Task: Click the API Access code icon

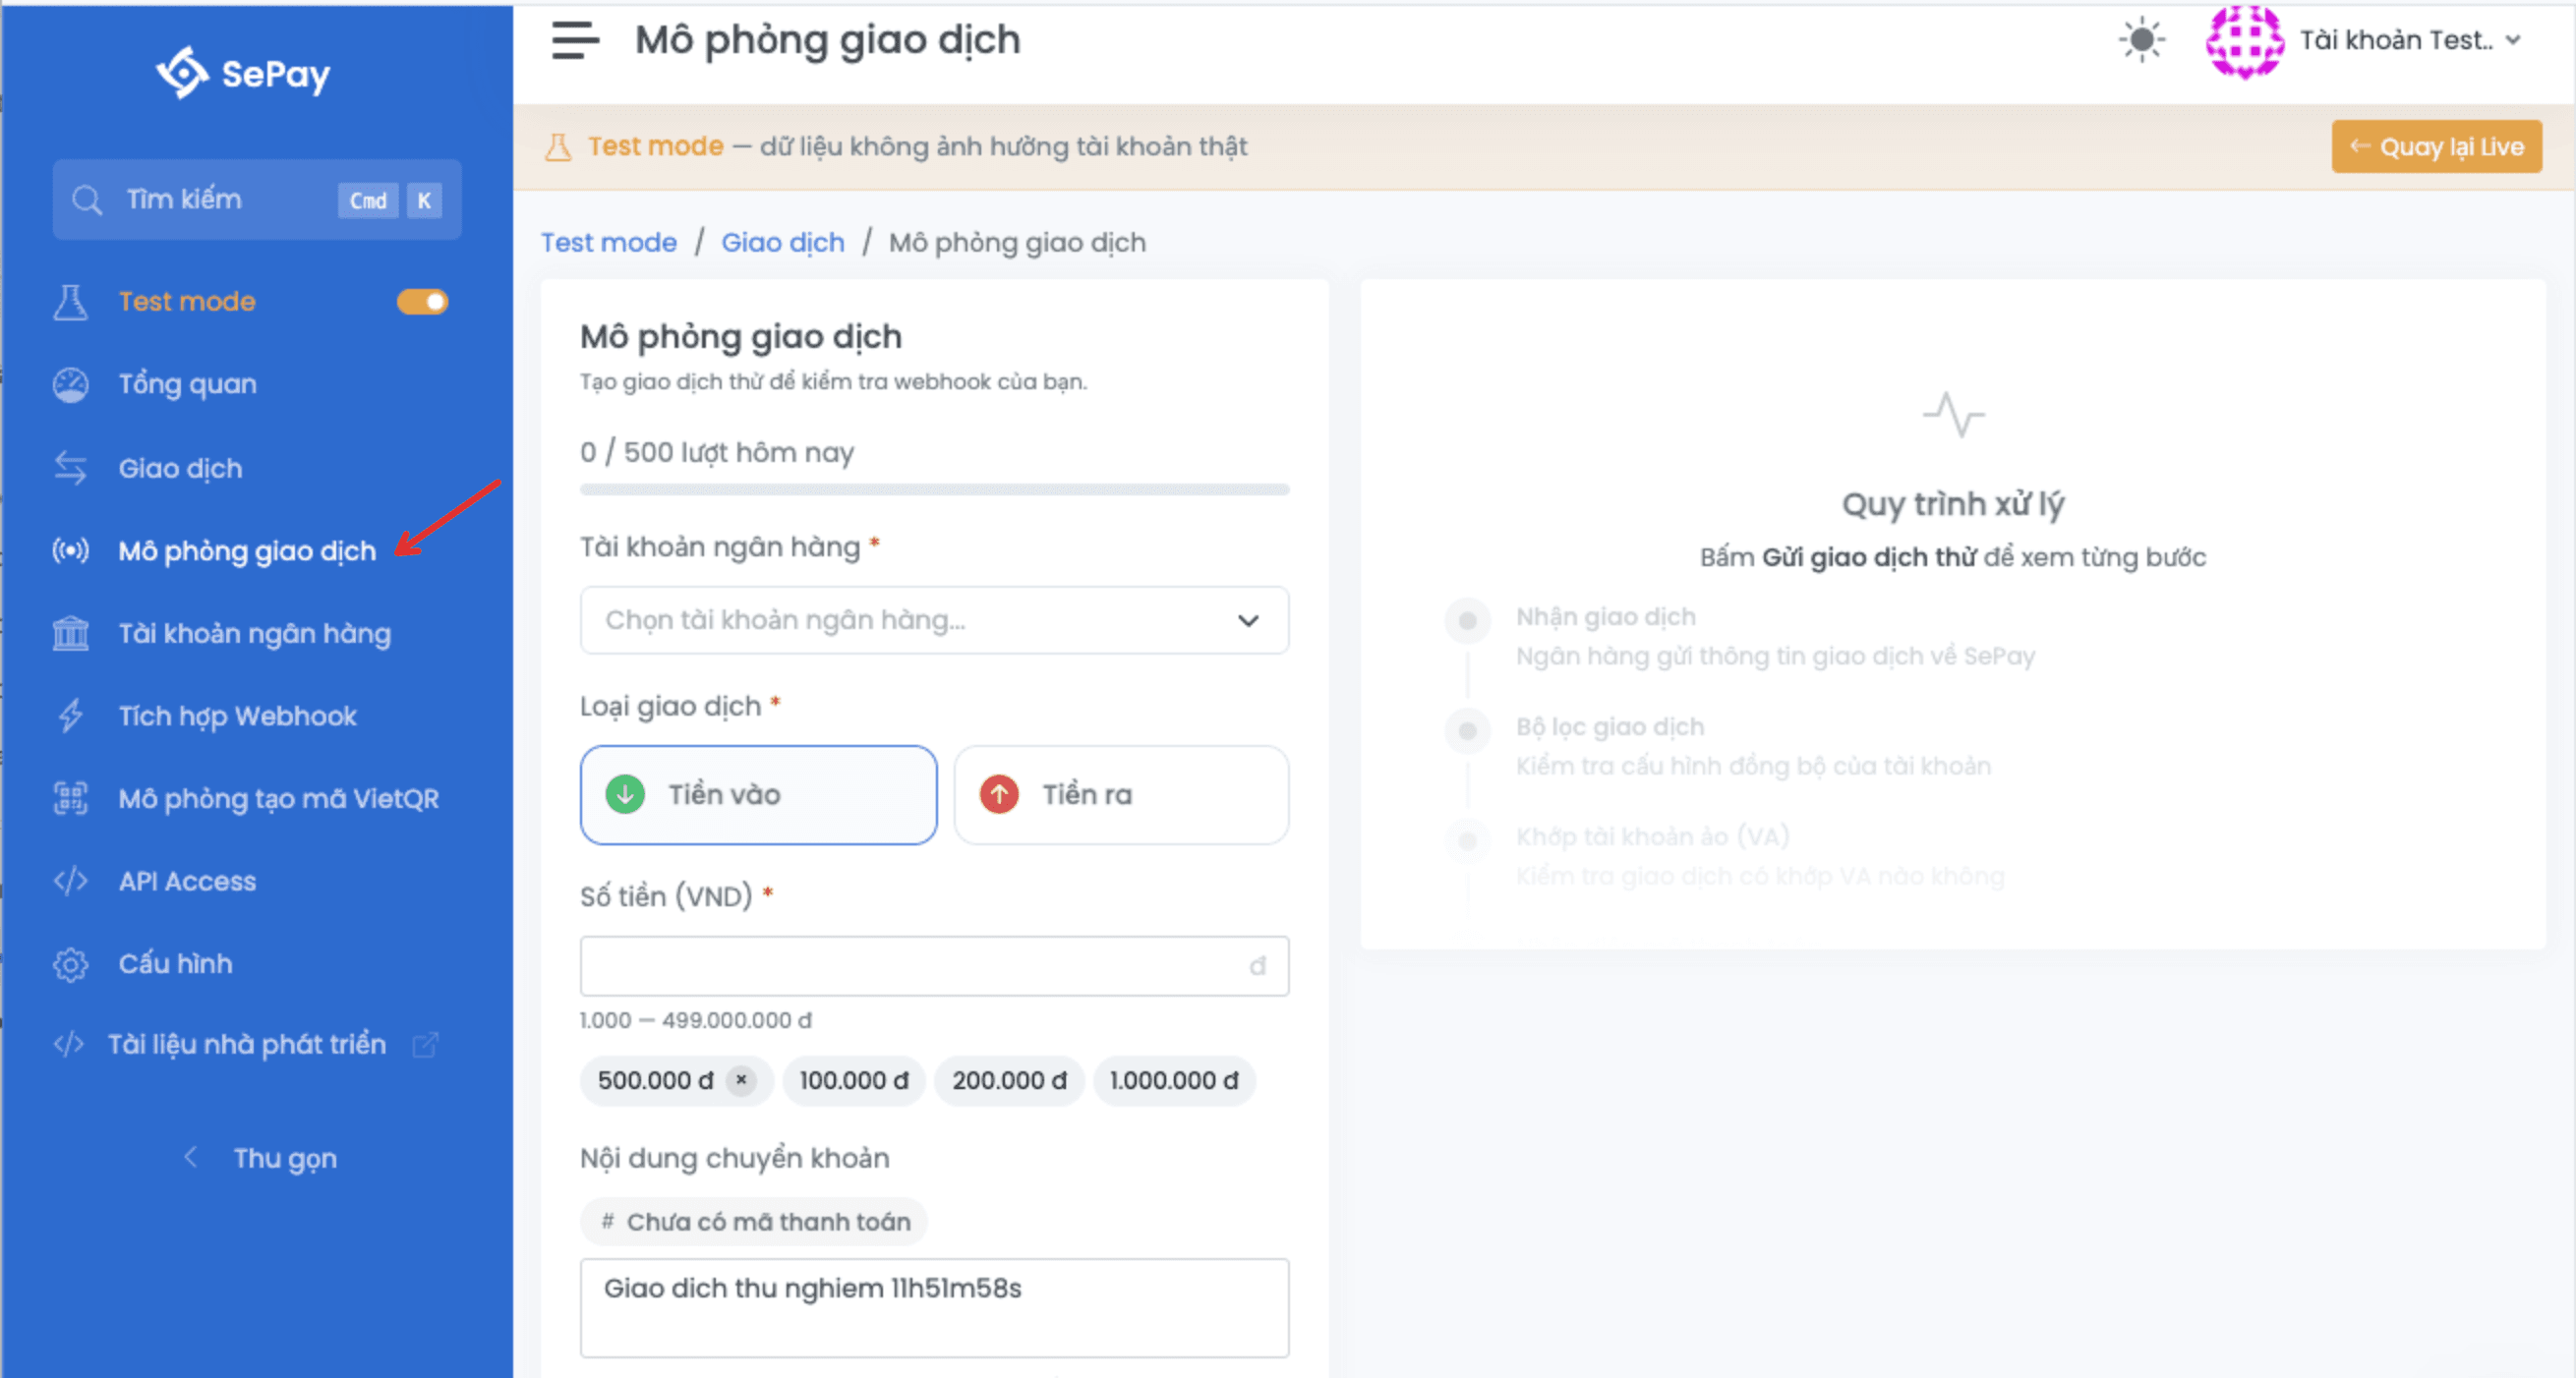Action: (70, 881)
